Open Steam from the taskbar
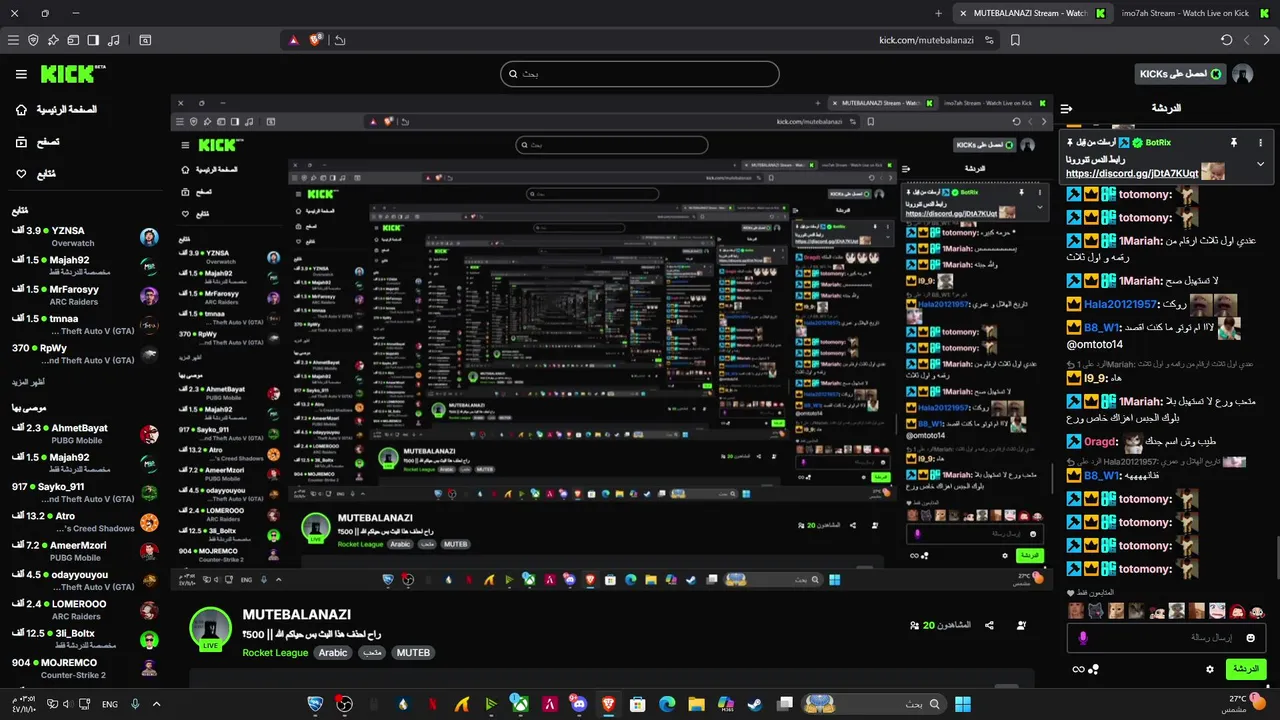This screenshot has height=720, width=1280. tap(754, 704)
